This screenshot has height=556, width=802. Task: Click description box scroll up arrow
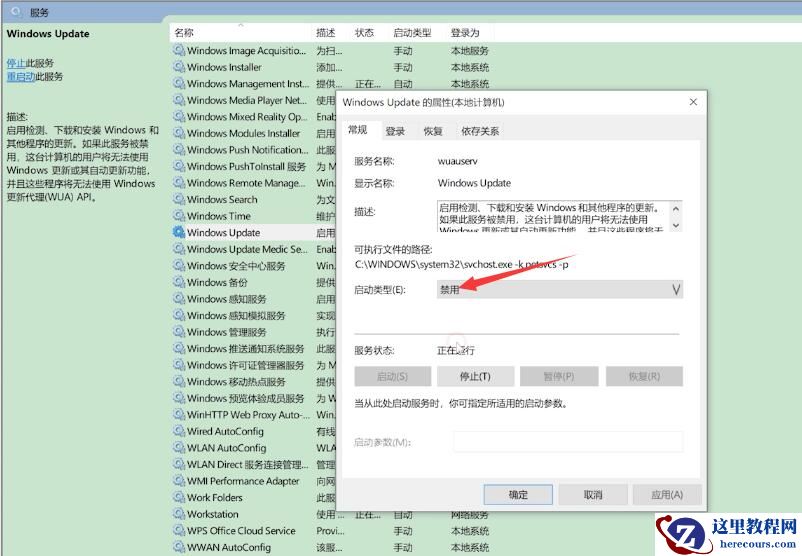[676, 209]
